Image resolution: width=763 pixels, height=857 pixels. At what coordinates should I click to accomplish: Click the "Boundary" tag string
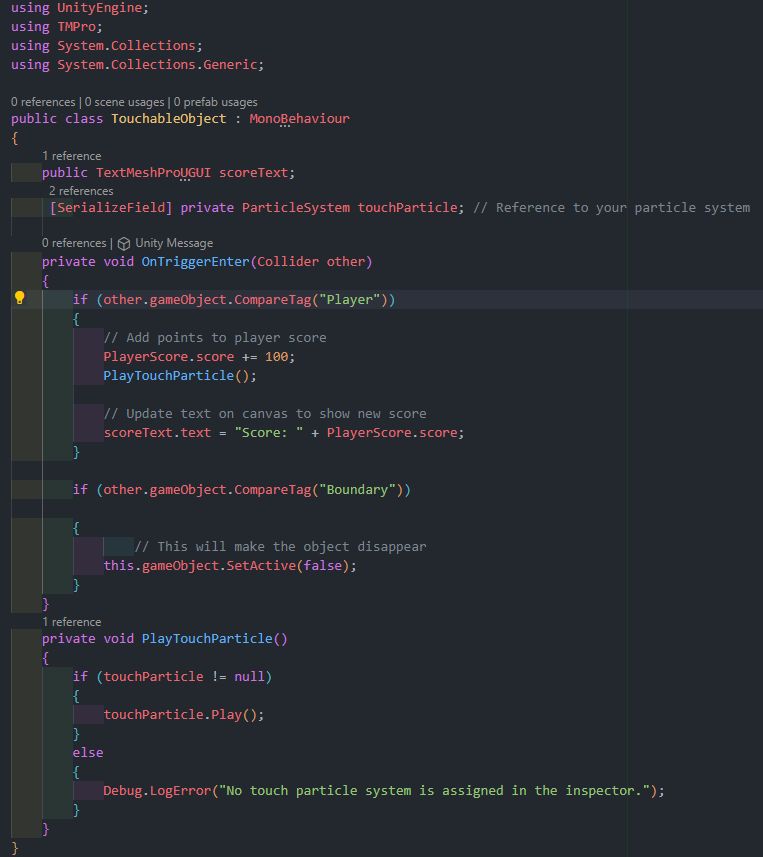coord(365,490)
